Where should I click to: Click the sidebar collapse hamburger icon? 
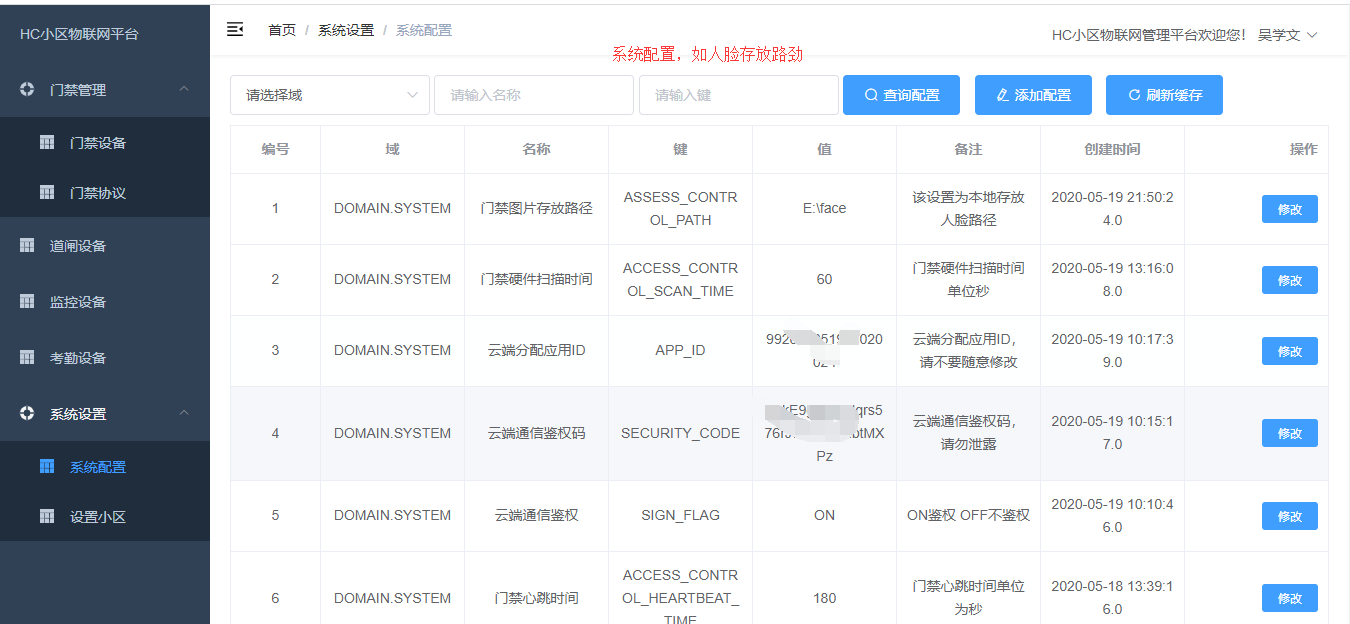(x=235, y=29)
